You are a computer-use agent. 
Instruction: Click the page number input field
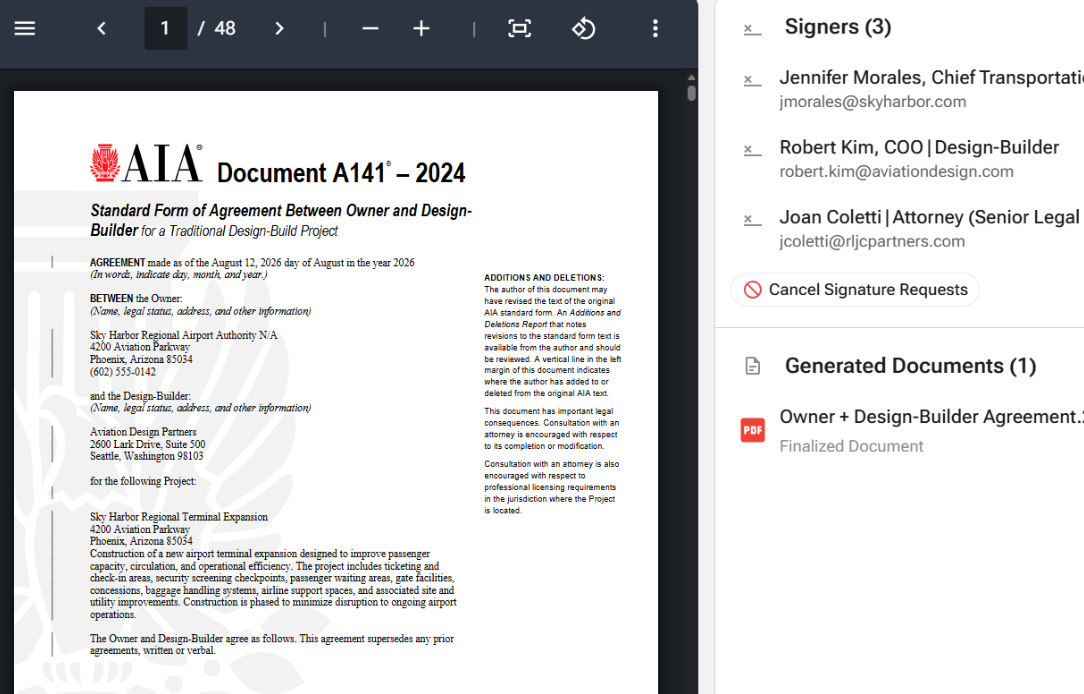tap(165, 28)
